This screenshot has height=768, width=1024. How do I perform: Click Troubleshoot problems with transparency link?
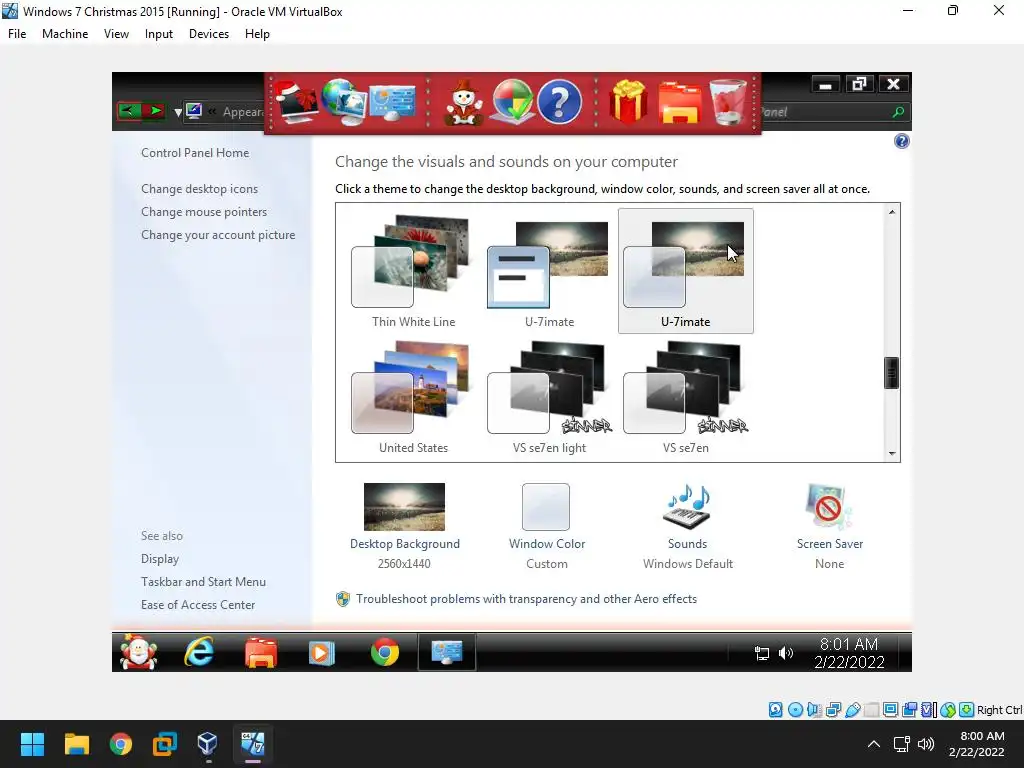coord(526,599)
